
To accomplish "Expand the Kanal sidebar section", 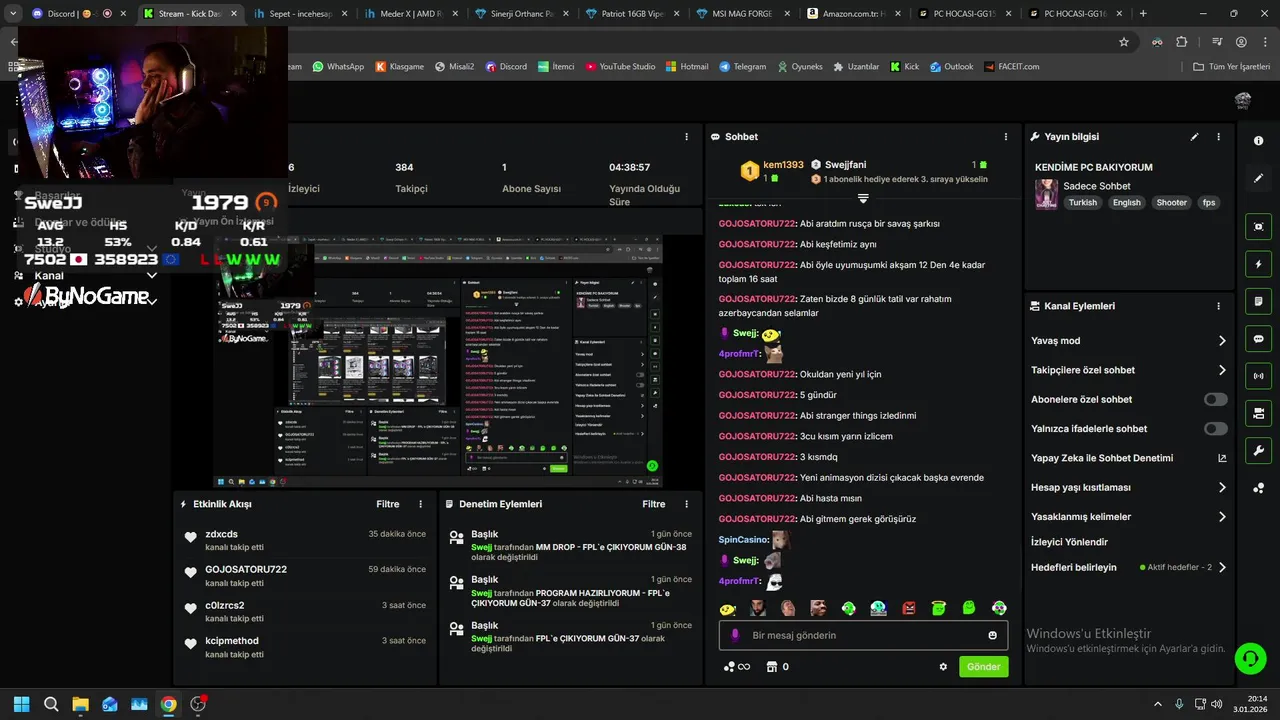I will coord(152,276).
